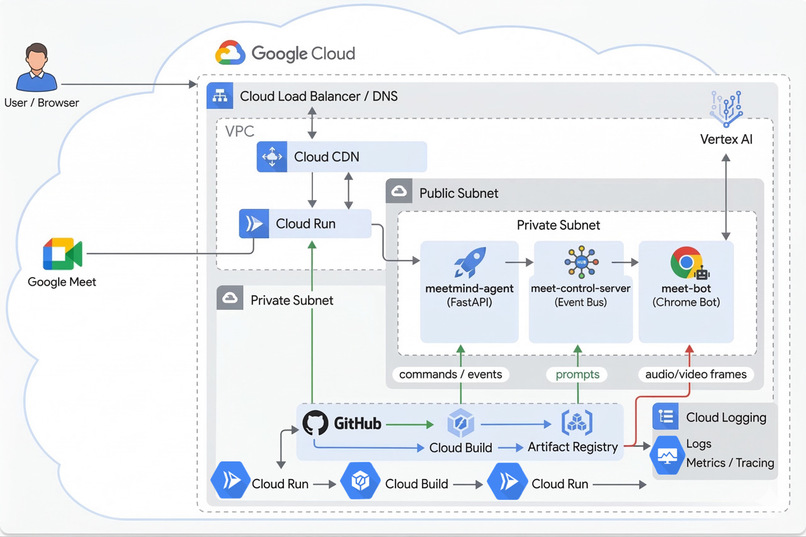Screen dimensions: 806x537
Task: Click the "Public Subnet" label
Action: (459, 193)
